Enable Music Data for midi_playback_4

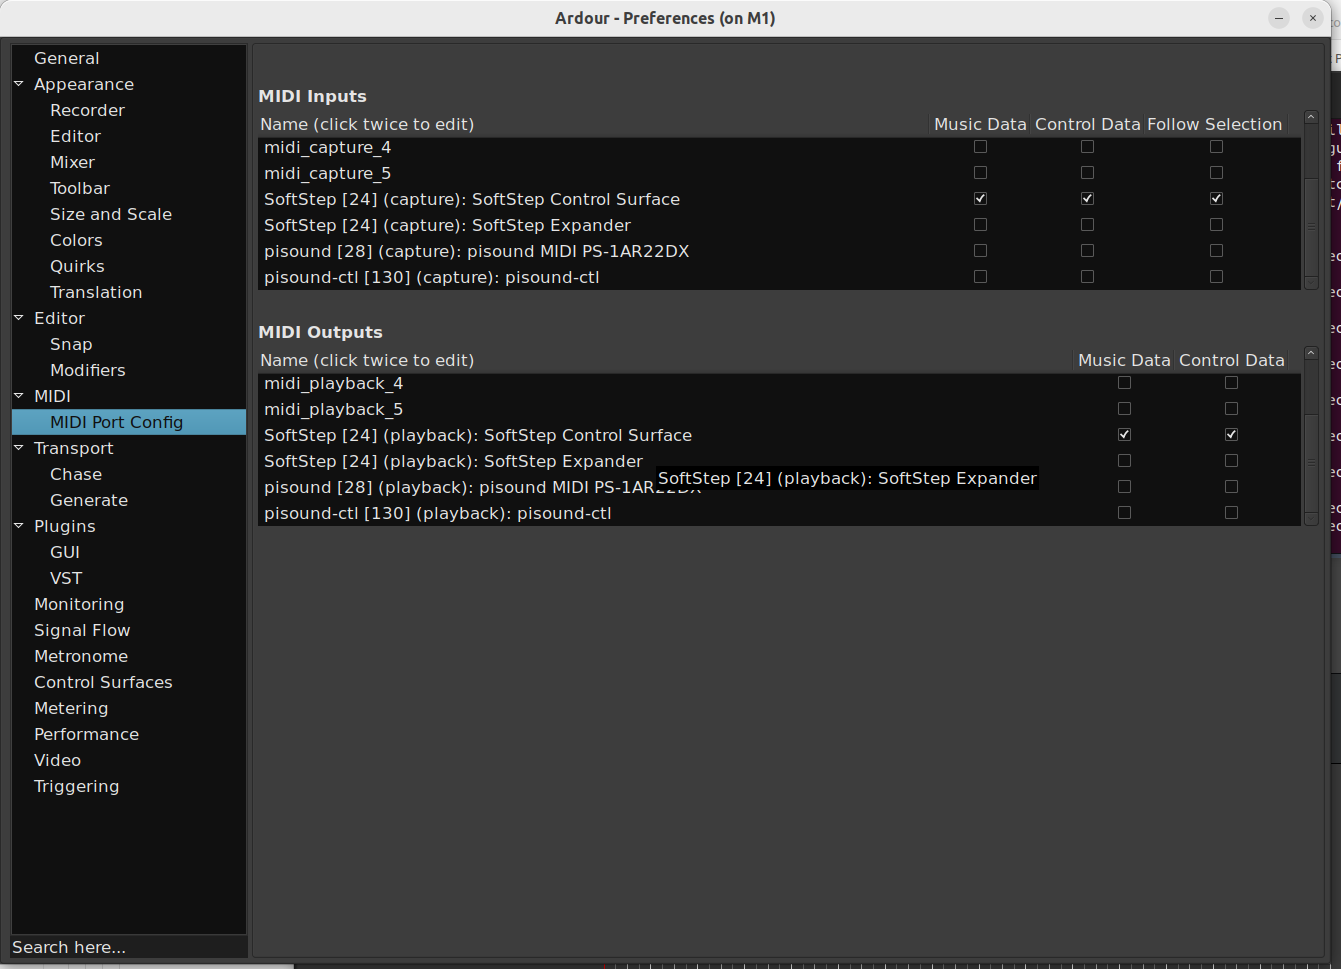(1124, 383)
